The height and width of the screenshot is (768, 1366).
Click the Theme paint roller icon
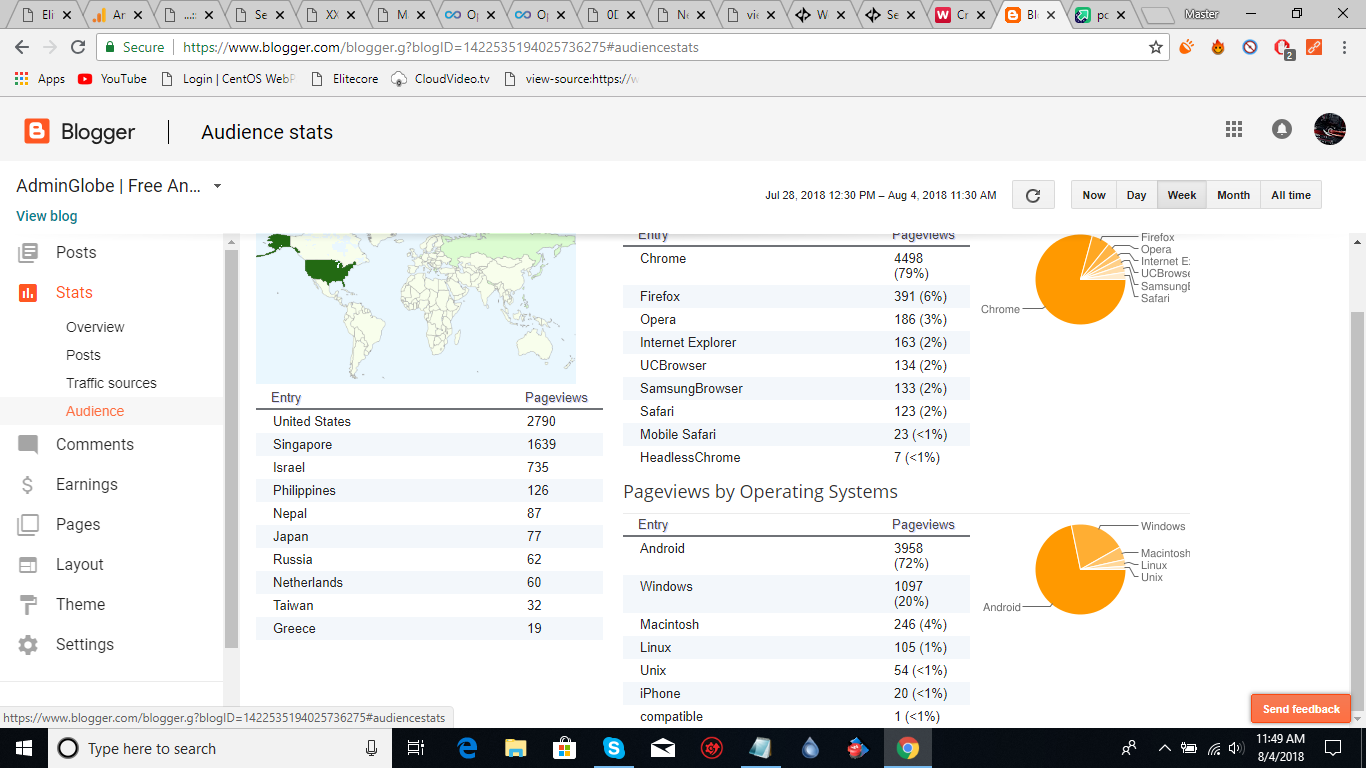tap(28, 604)
